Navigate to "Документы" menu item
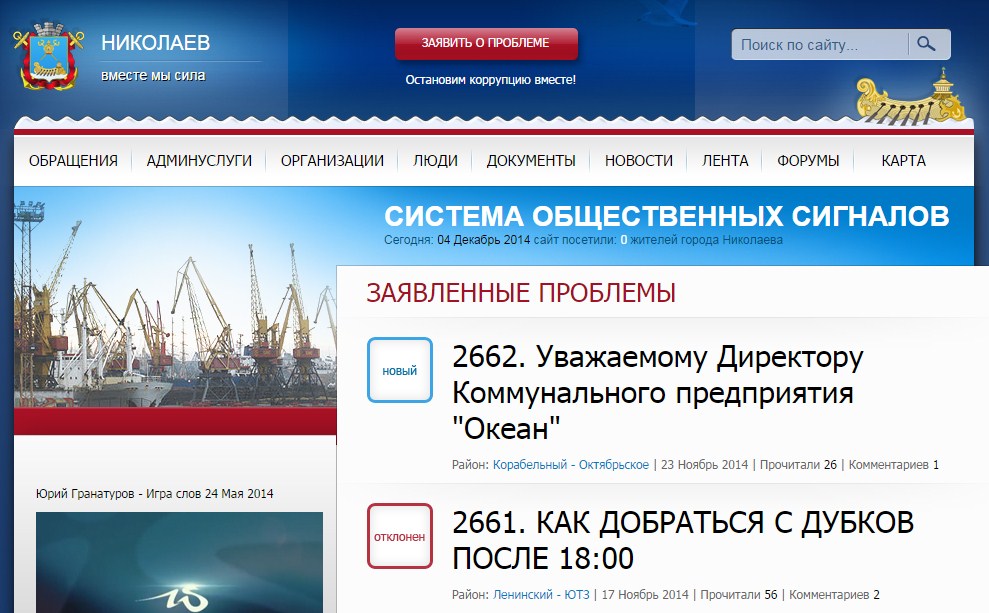The width and height of the screenshot is (989, 613). coord(531,160)
